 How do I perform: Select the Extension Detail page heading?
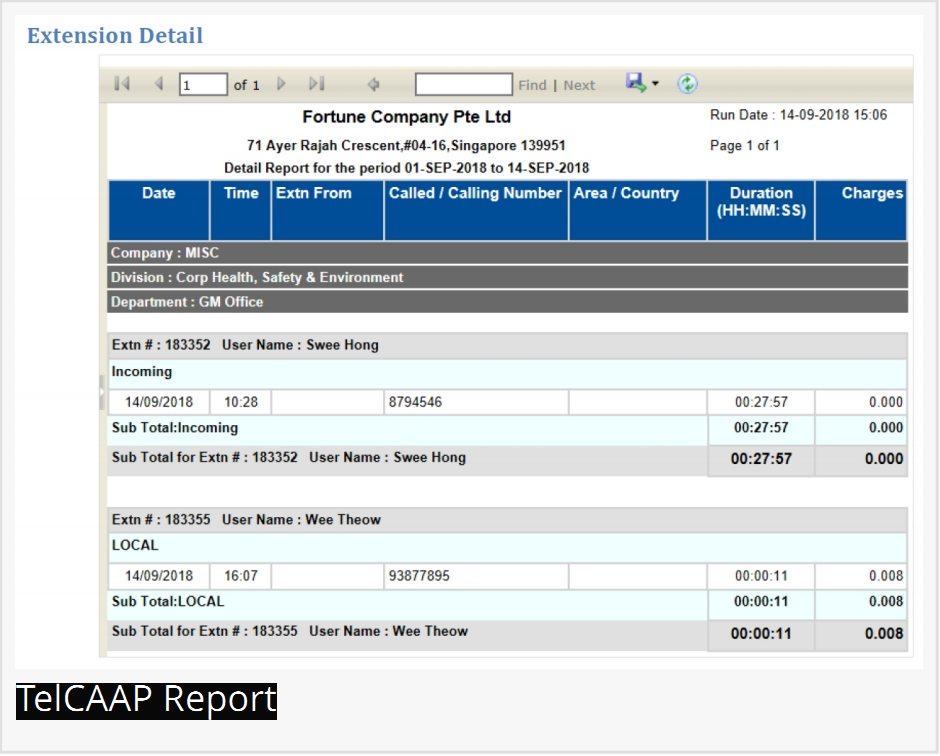pos(113,35)
